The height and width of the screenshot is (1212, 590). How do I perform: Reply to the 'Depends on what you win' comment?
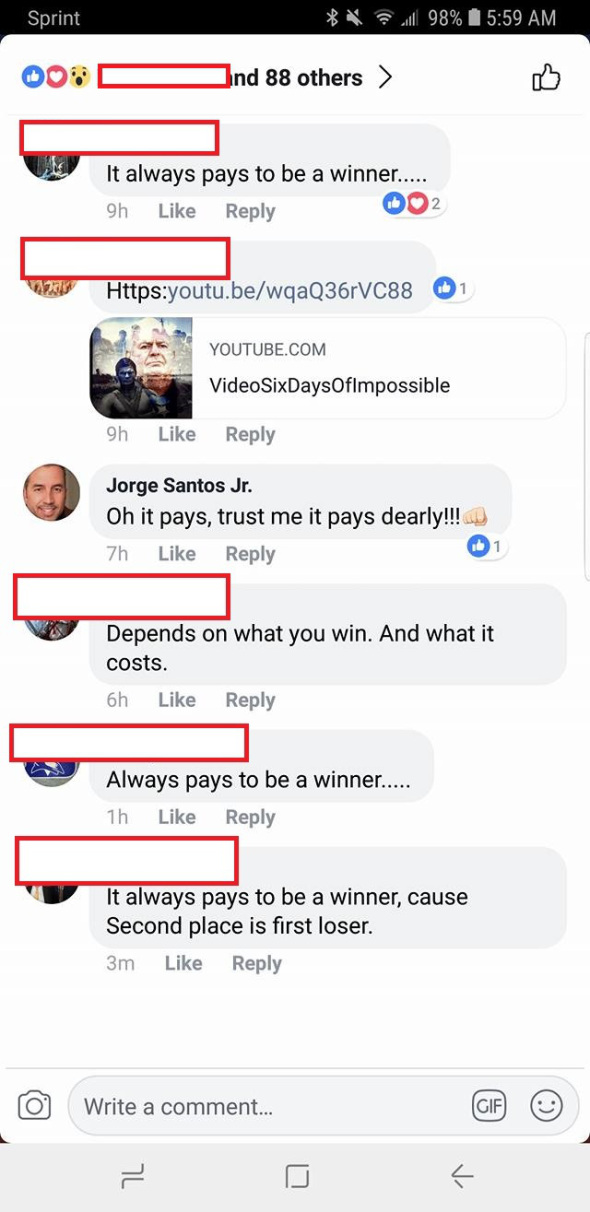250,700
